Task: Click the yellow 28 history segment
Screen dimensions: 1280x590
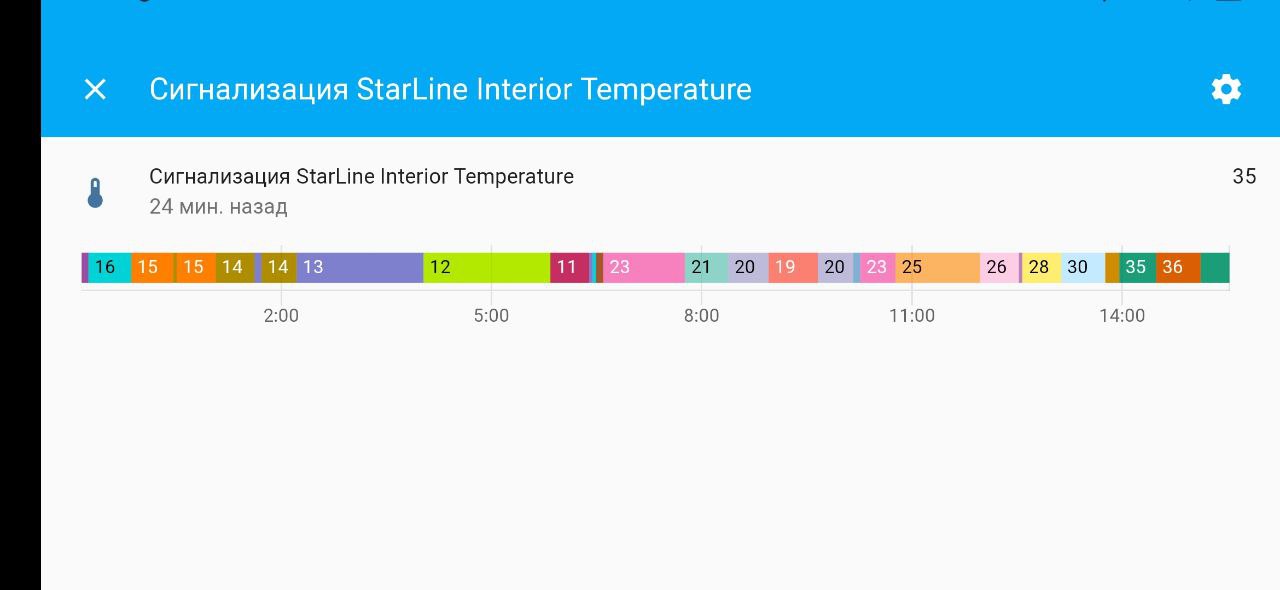Action: click(x=1040, y=267)
